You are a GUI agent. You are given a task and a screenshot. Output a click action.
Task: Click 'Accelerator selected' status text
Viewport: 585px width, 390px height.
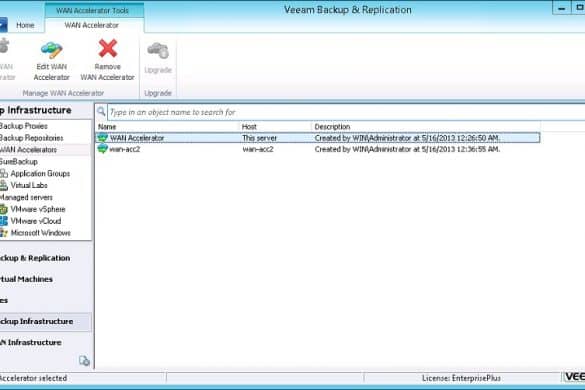[34, 378]
